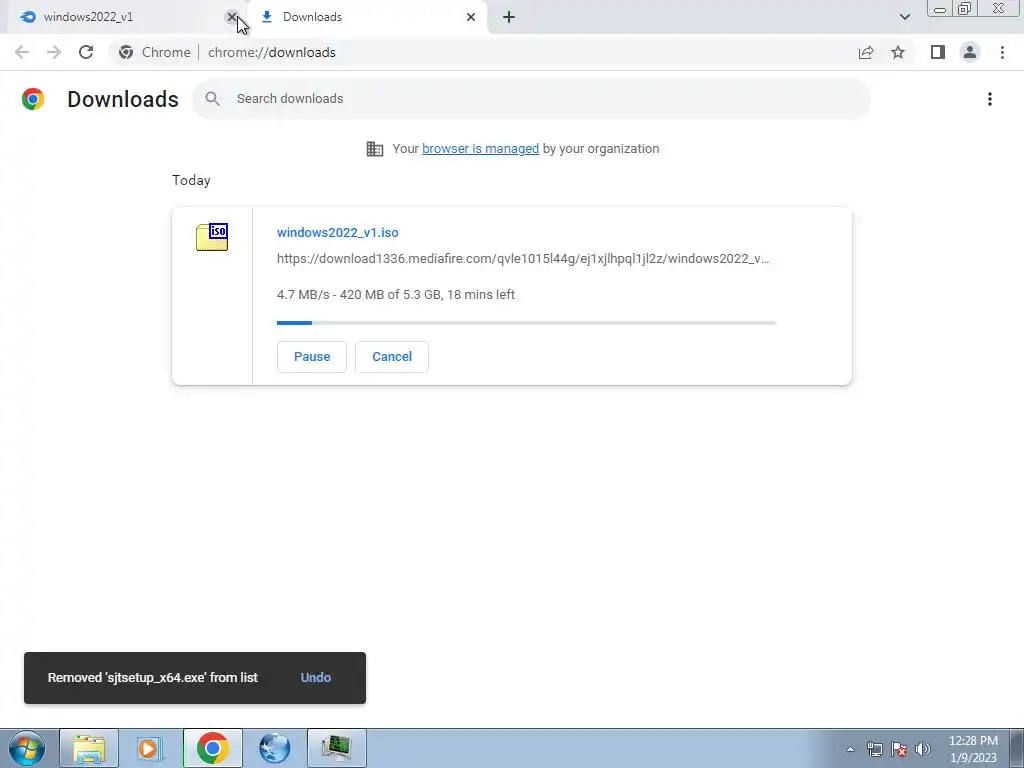Pause the windows2022_v1.iso download
1024x768 pixels.
312,357
